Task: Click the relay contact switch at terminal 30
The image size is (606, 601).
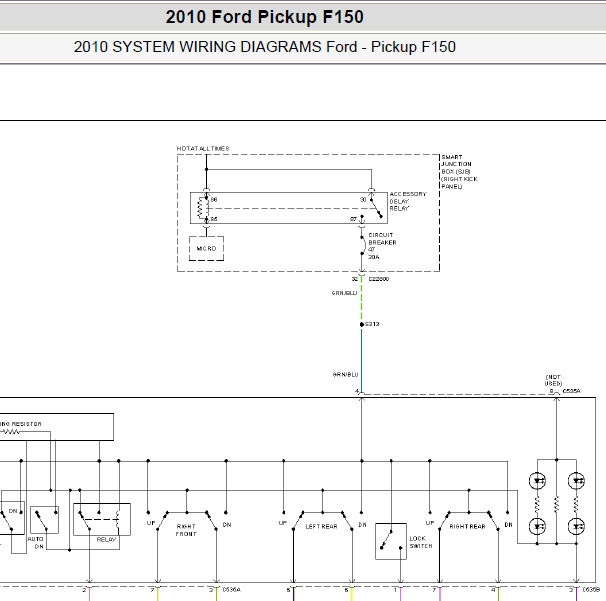Action: pyautogui.click(x=376, y=206)
